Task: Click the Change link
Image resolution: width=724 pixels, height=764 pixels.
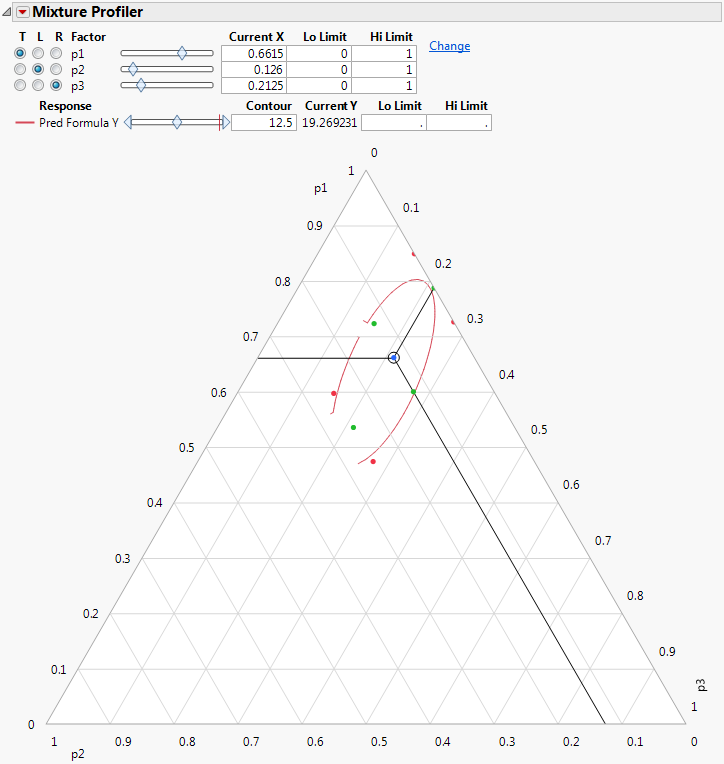Action: point(449,46)
